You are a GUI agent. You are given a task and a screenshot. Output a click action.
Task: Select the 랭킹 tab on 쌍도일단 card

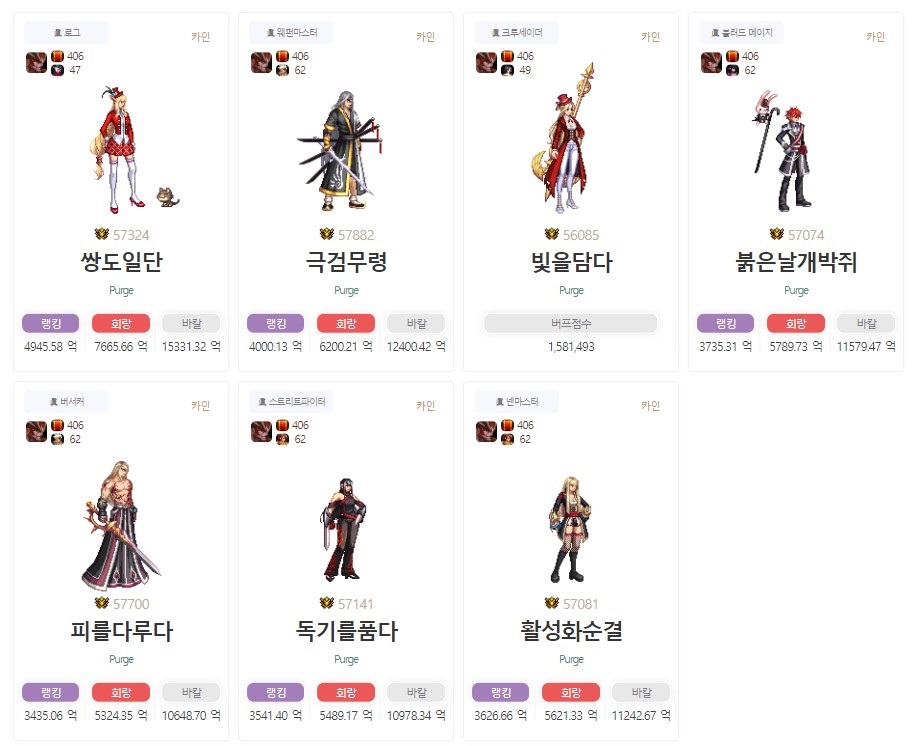coord(51,323)
